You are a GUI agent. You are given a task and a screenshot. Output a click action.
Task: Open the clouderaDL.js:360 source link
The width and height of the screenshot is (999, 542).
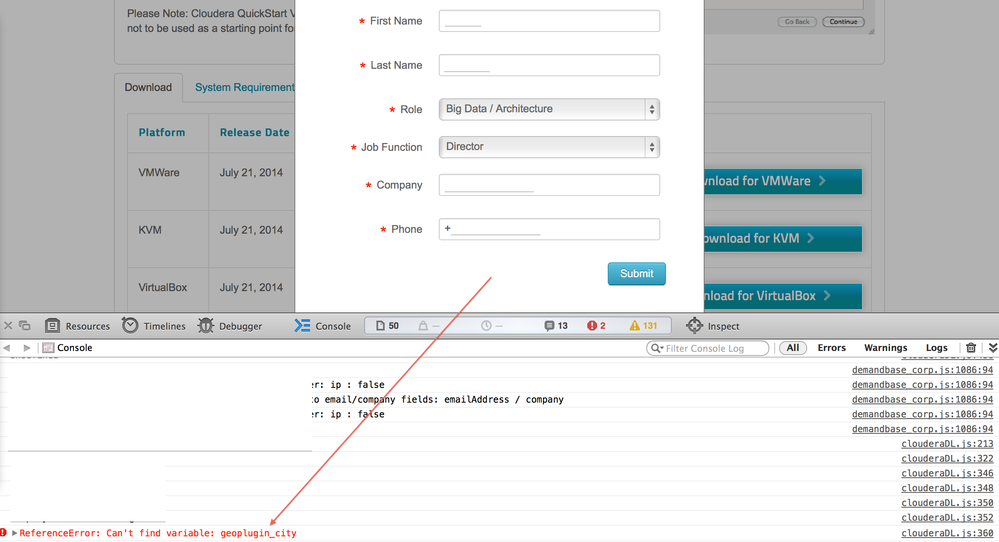tap(947, 533)
